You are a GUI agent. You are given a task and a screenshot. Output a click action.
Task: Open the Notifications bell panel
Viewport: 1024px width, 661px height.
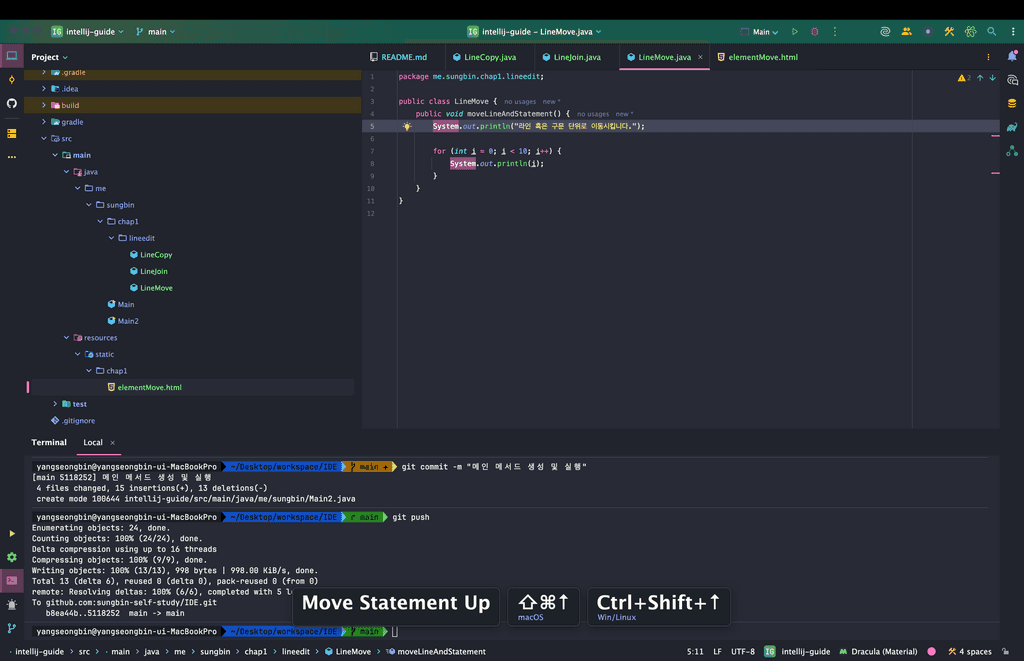(x=1012, y=57)
